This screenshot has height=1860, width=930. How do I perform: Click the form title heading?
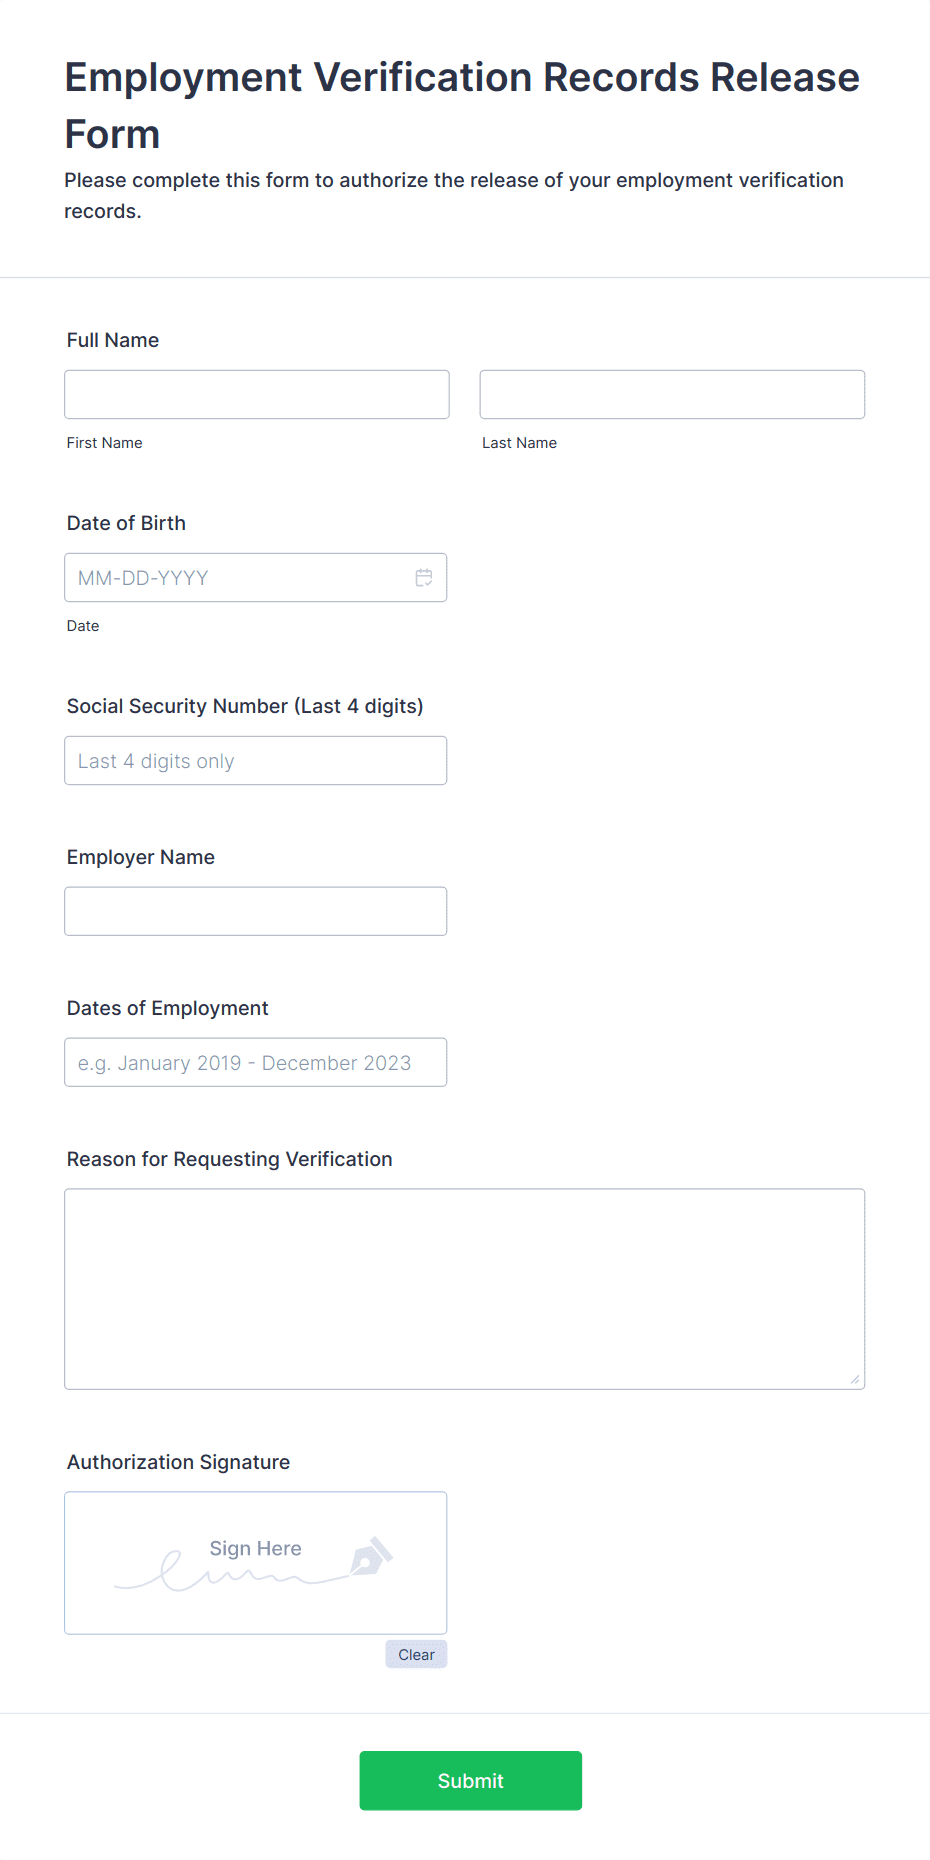click(462, 105)
